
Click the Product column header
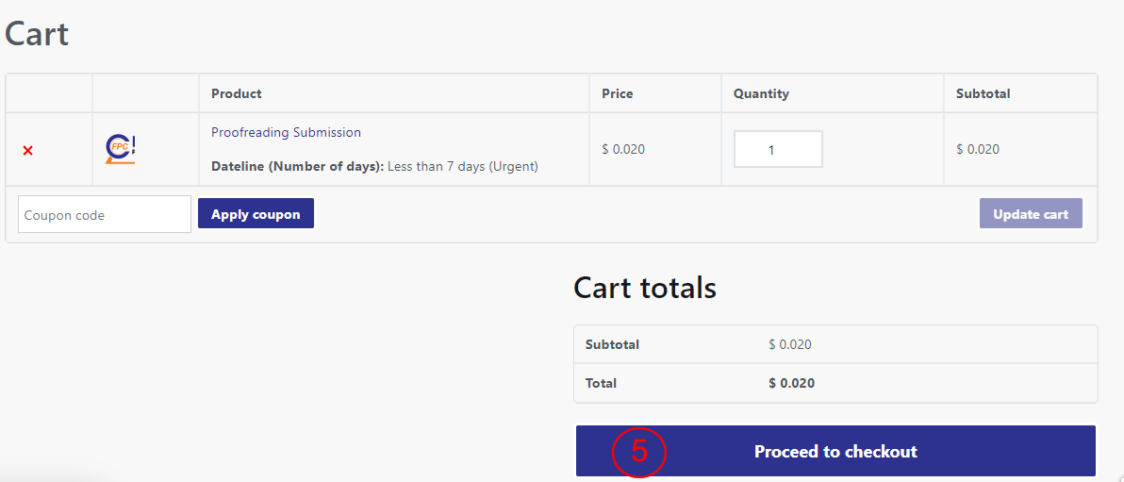[x=237, y=94]
